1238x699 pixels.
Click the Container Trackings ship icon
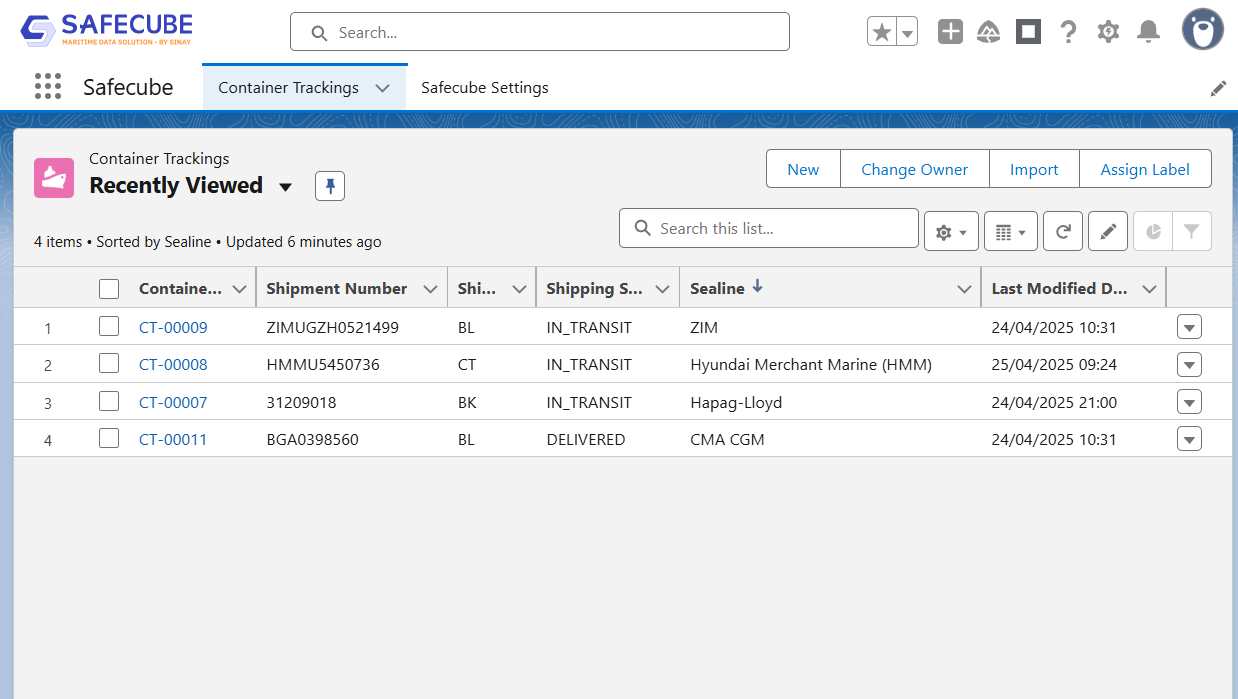54,178
